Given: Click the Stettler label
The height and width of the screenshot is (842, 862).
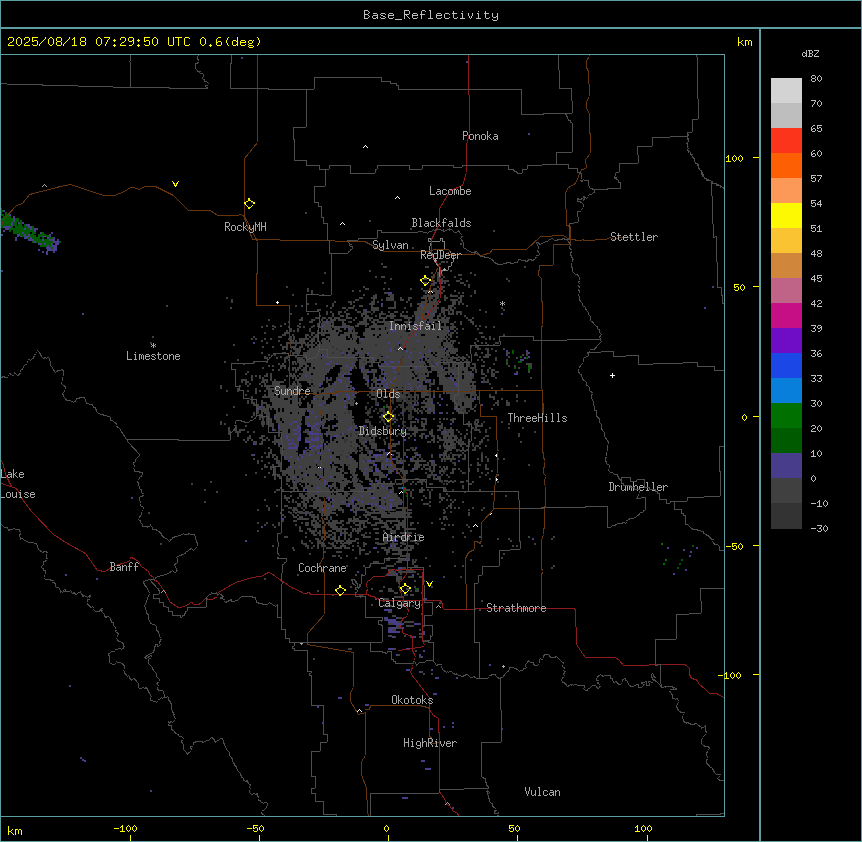Looking at the screenshot, I should pos(634,237).
